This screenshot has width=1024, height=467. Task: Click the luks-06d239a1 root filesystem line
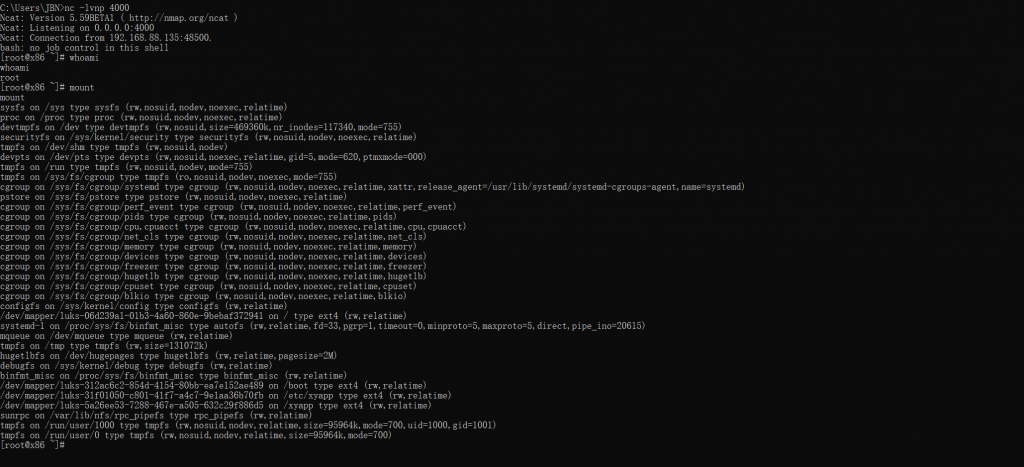(203, 316)
